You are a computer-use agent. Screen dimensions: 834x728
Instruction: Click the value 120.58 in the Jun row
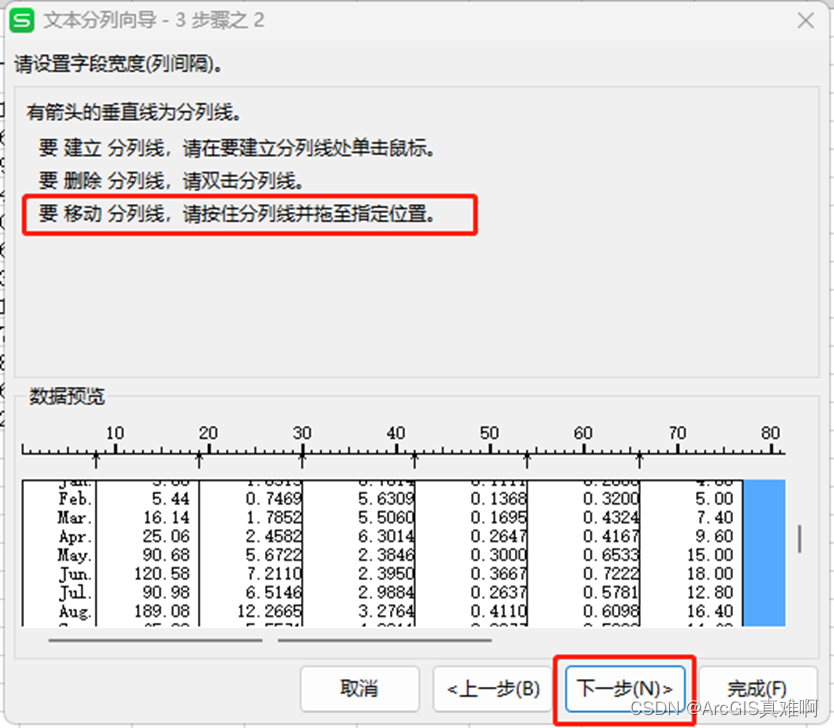(x=162, y=574)
